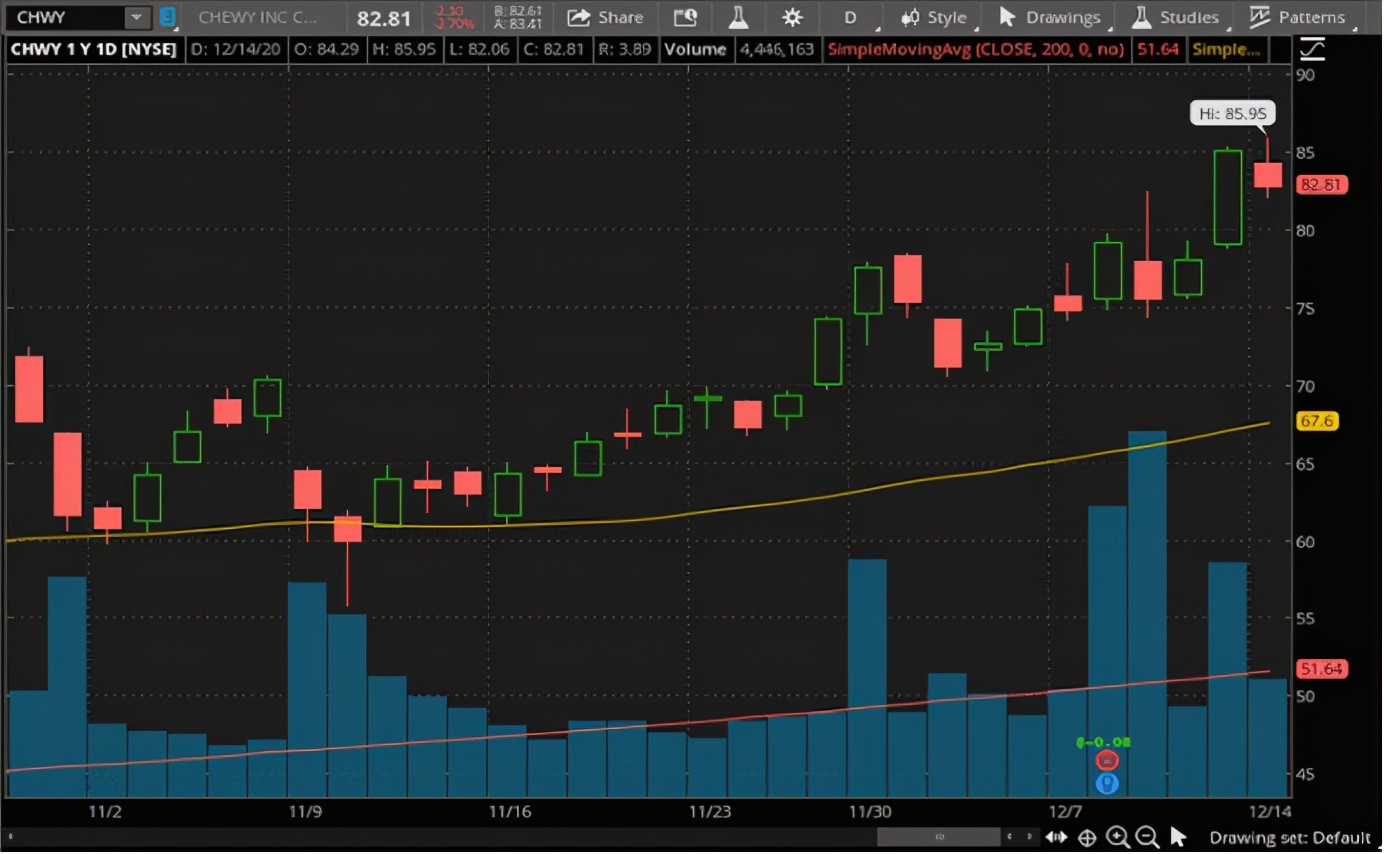
Task: Open the Patterns menu
Action: click(1298, 17)
